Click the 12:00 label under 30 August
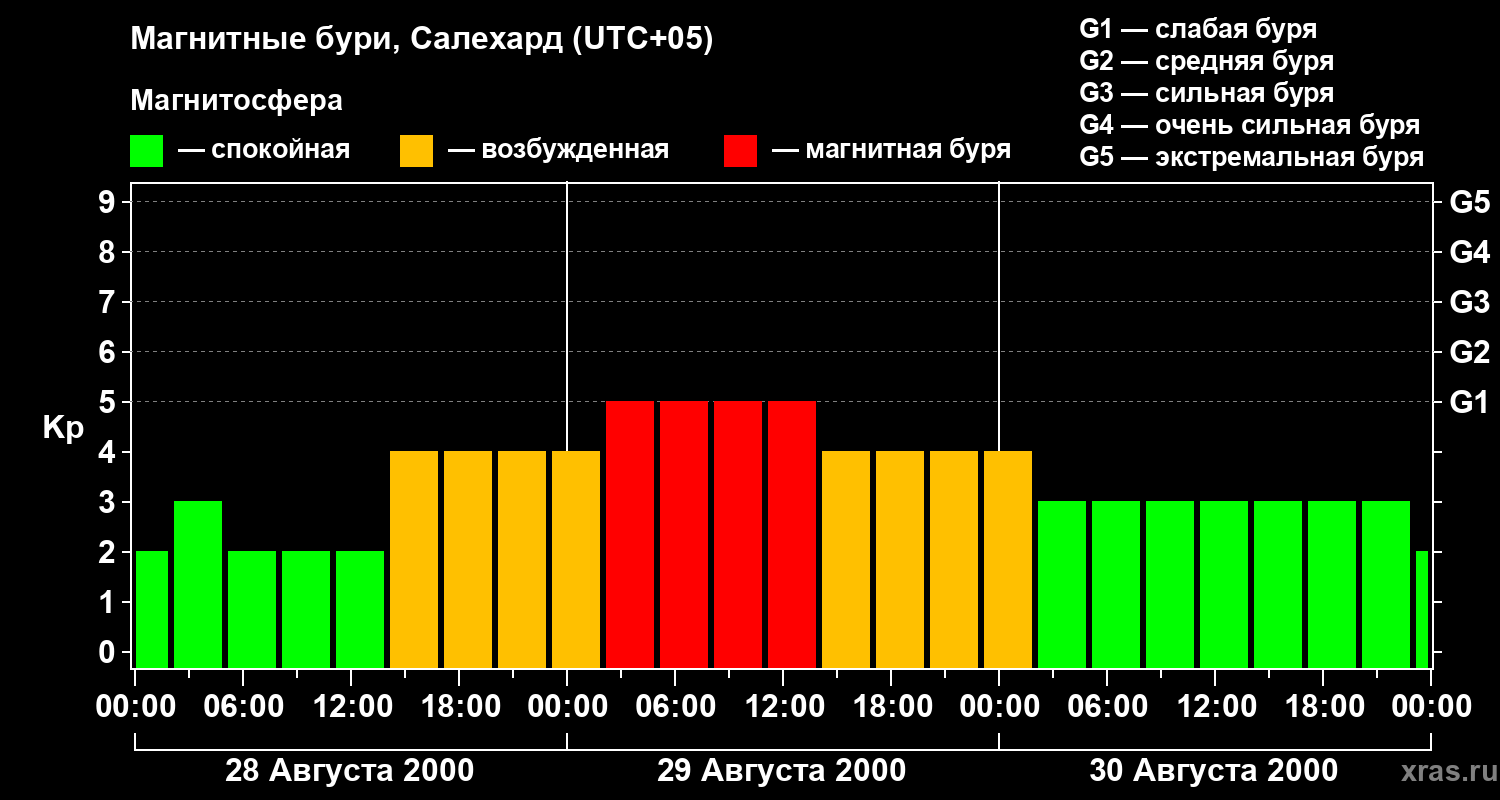This screenshot has height=800, width=1500. [1215, 706]
